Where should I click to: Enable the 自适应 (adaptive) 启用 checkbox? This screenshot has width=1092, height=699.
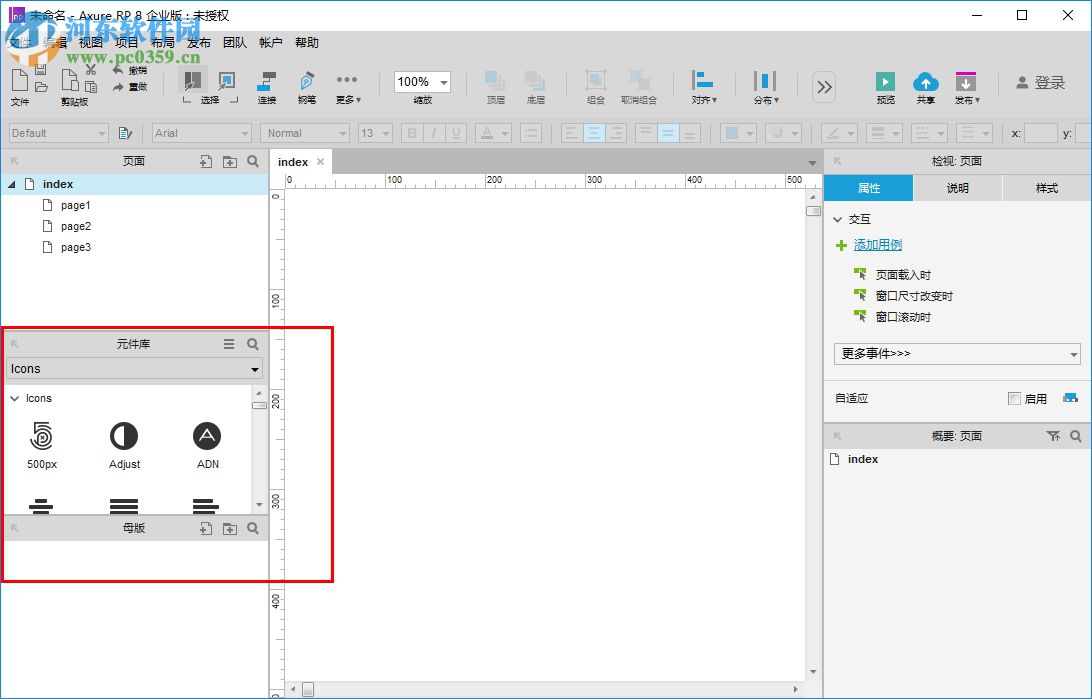click(x=1013, y=398)
